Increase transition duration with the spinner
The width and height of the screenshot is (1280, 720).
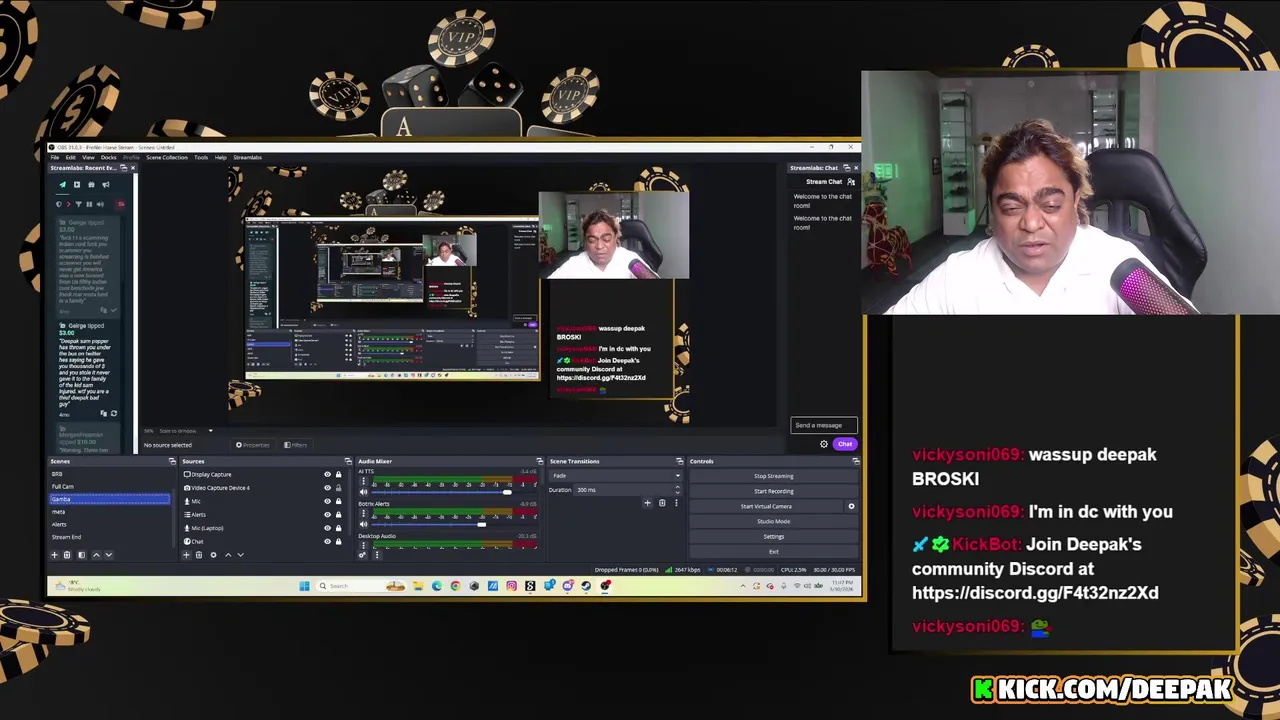point(677,488)
